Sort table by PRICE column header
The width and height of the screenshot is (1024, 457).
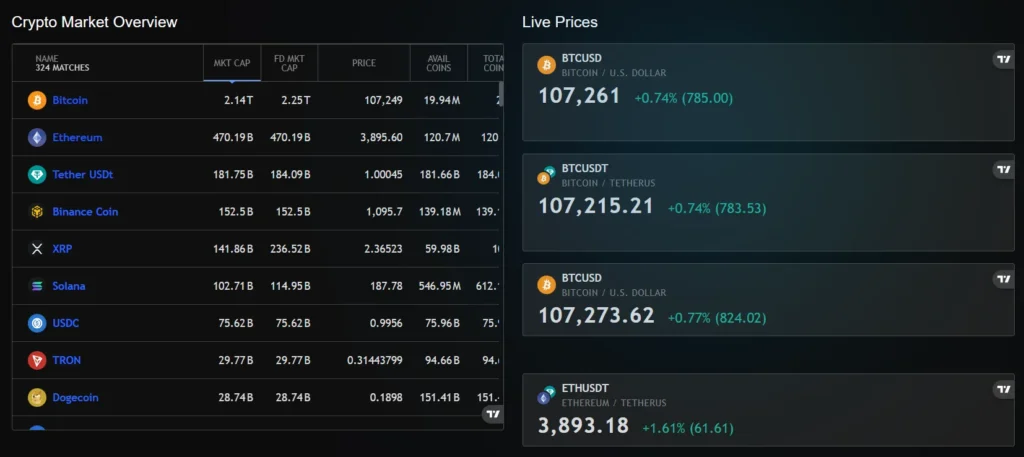coord(364,63)
